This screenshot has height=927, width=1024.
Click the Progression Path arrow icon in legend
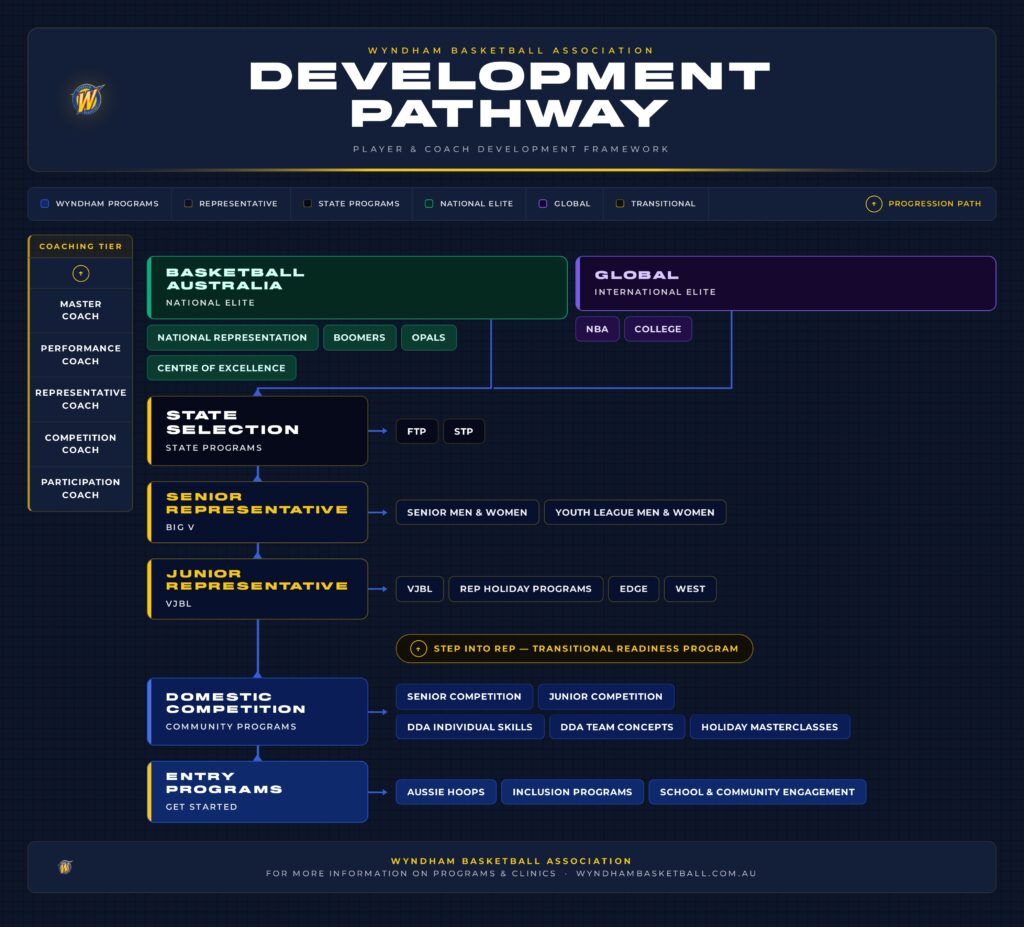(x=873, y=204)
